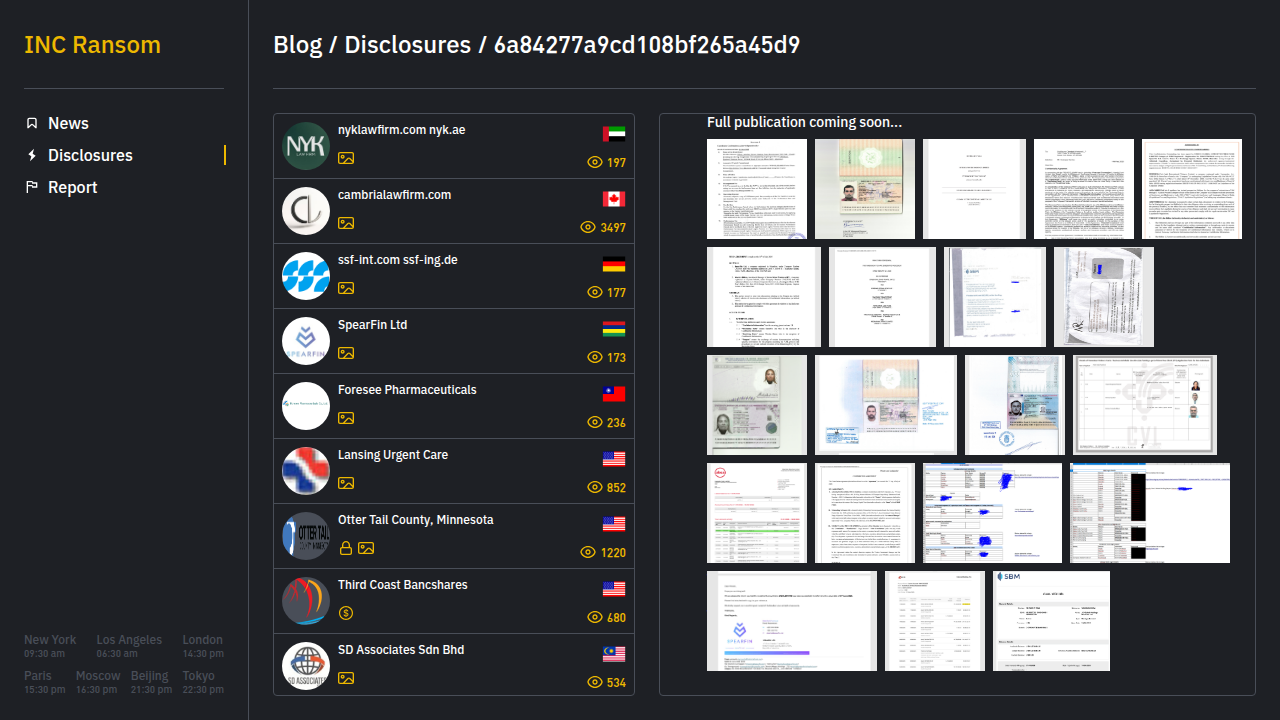The image size is (1280, 720).
Task: Open the News section in sidebar
Action: [68, 123]
